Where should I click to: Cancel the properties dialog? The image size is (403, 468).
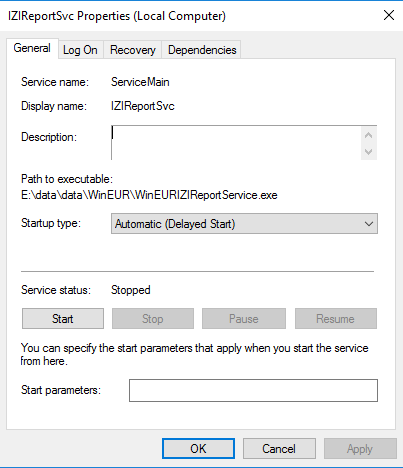click(279, 449)
